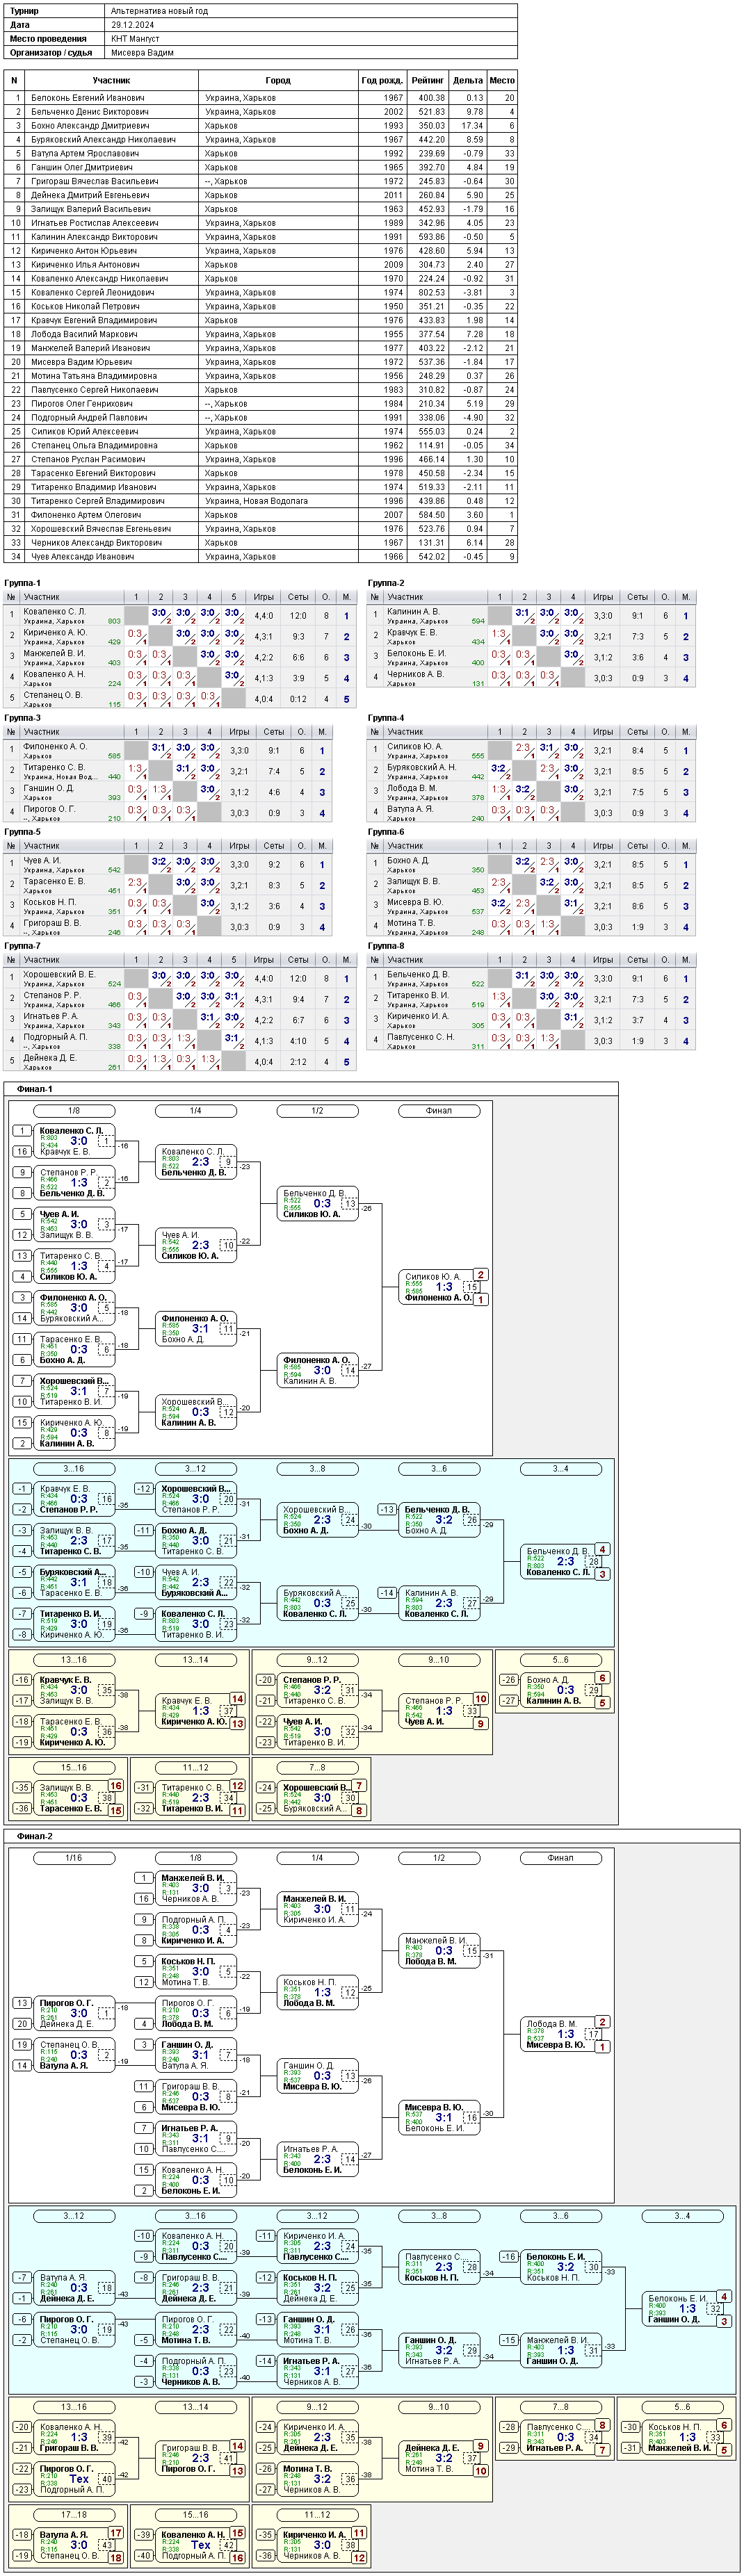Click the 'Участник' column header in participants table
Image resolution: width=744 pixels, height=2576 pixels.
[111, 80]
